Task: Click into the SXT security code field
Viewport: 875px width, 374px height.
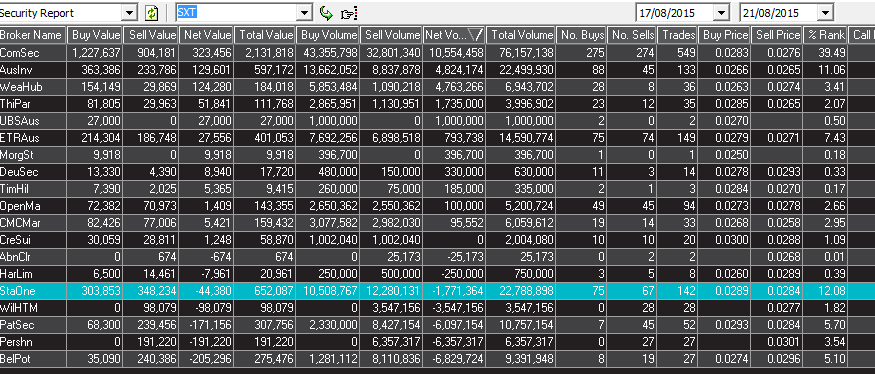Action: click(x=237, y=13)
